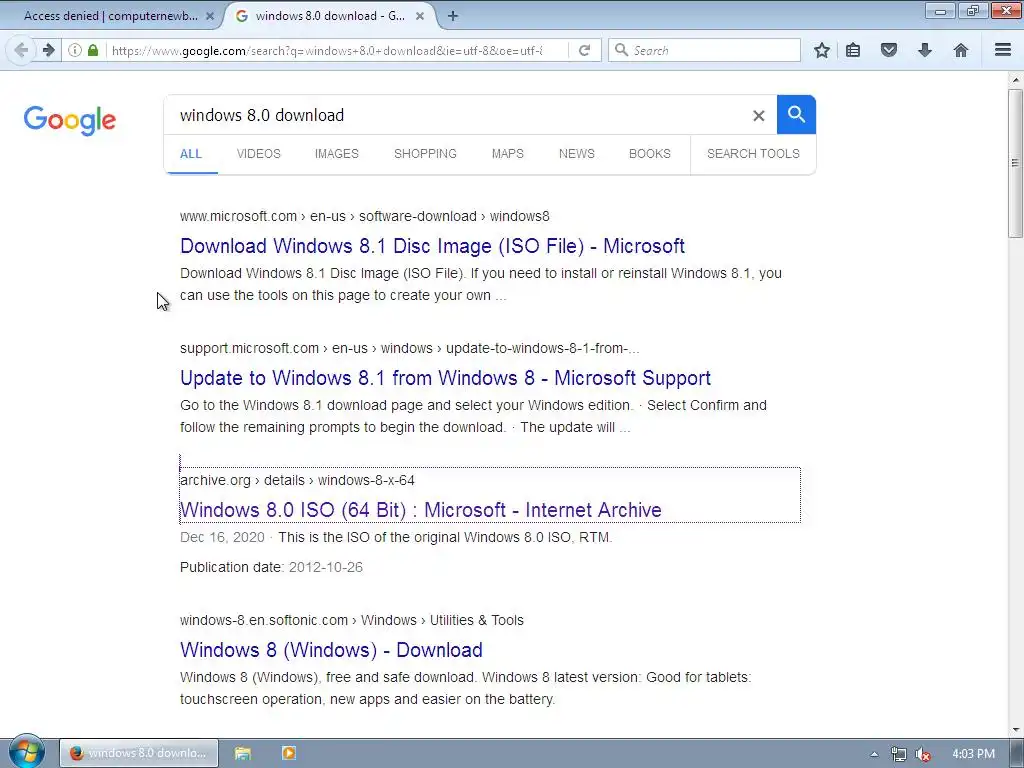The image size is (1024, 768).
Task: Open Windows 8 (Windows) - Download link
Action: 331,650
